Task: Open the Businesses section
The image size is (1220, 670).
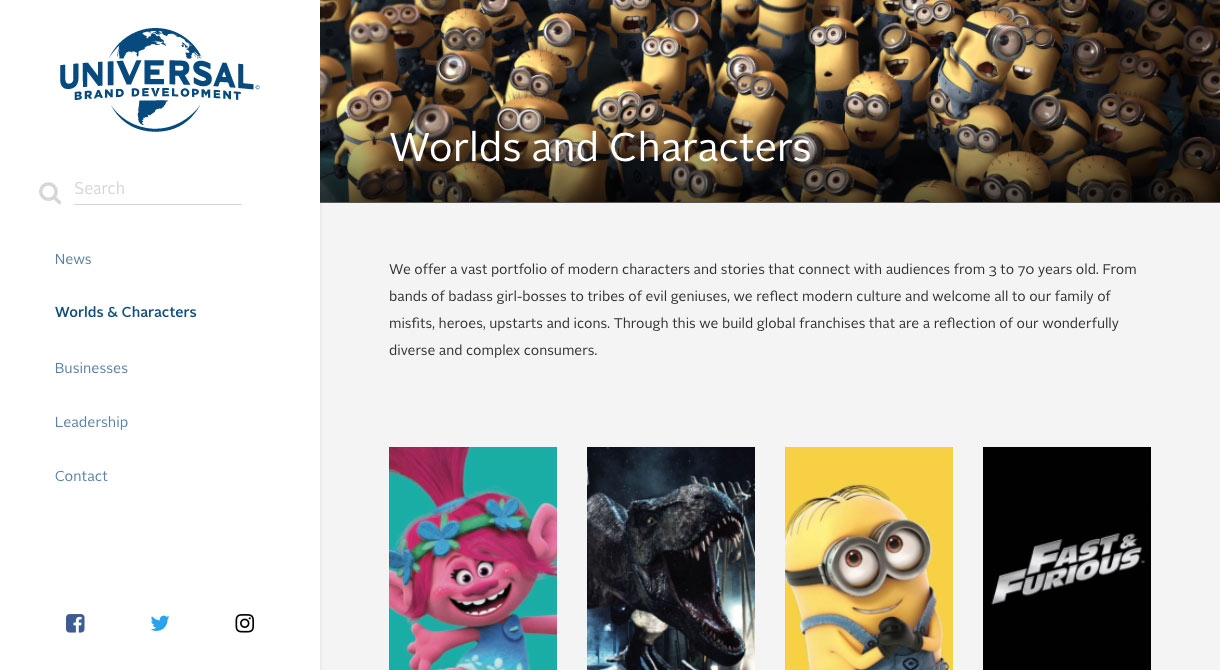Action: (91, 368)
